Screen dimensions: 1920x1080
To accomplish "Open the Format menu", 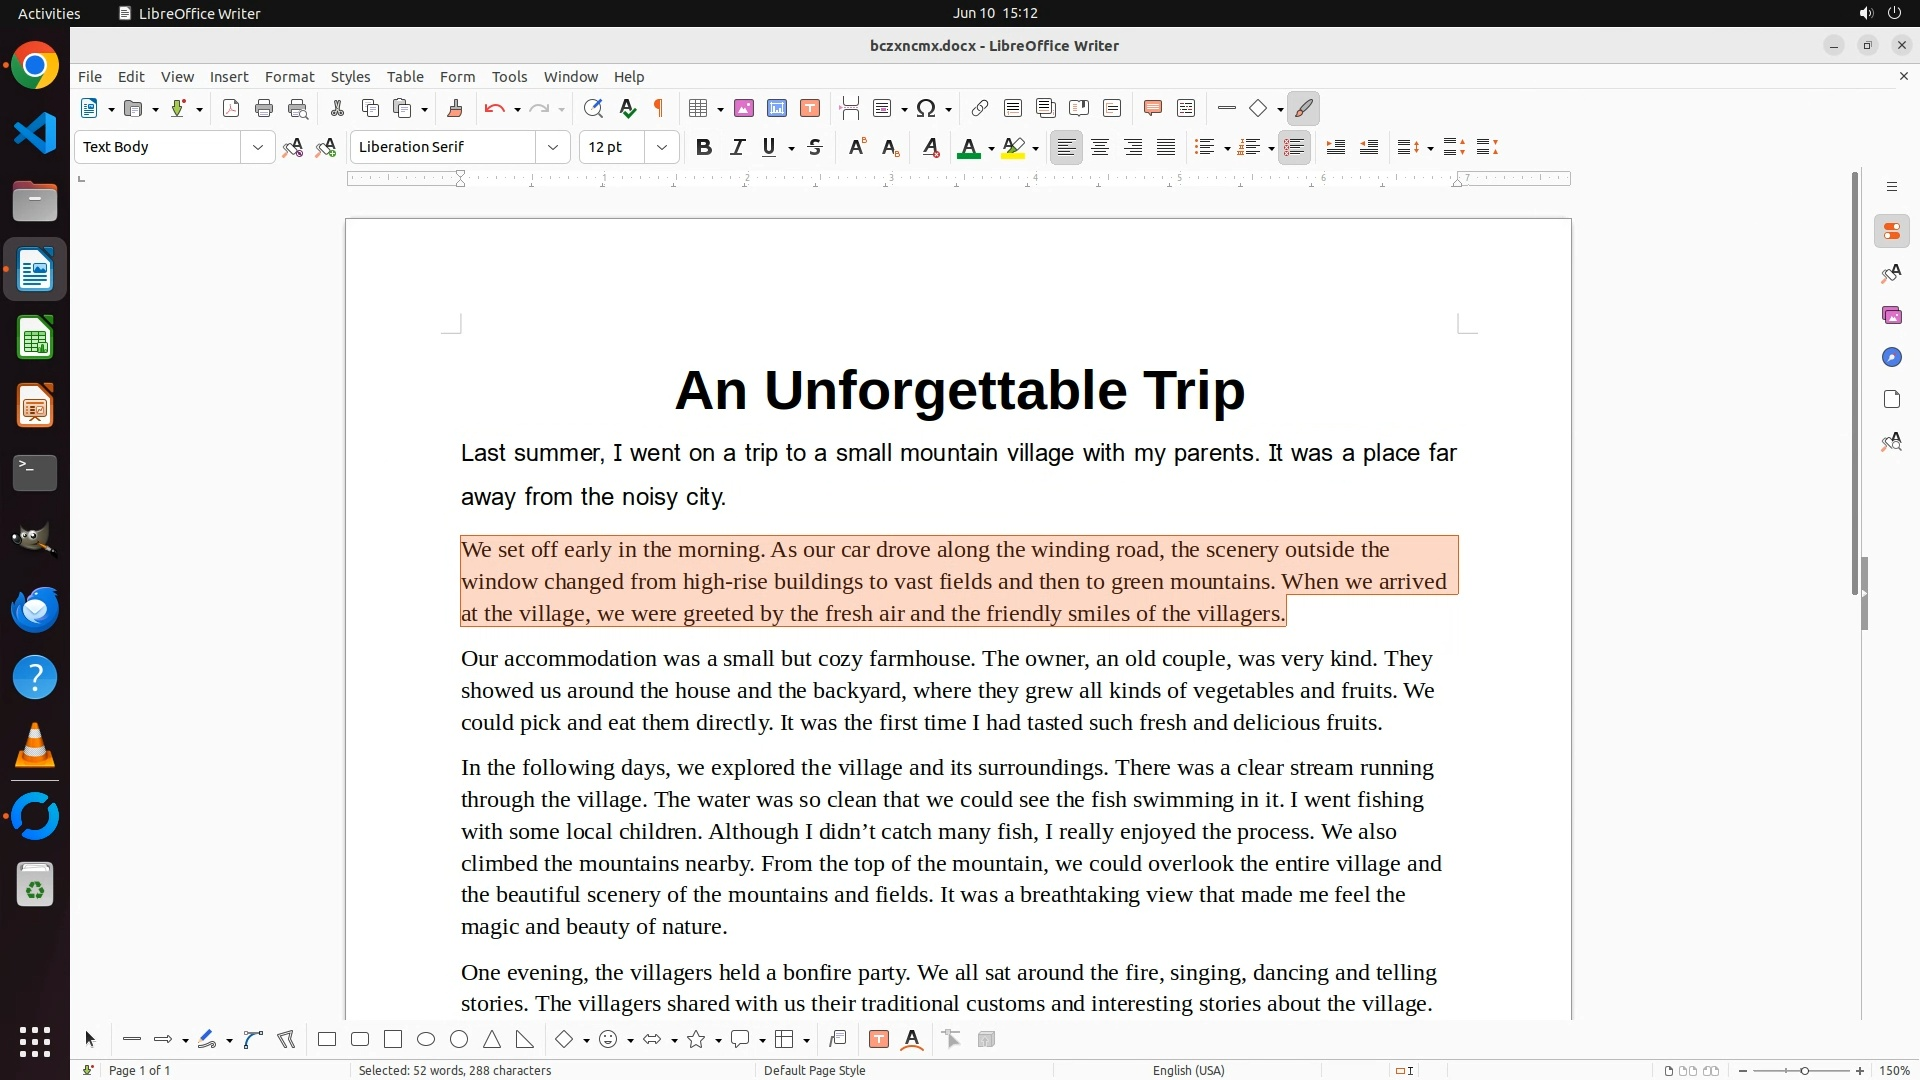I will pyautogui.click(x=289, y=77).
